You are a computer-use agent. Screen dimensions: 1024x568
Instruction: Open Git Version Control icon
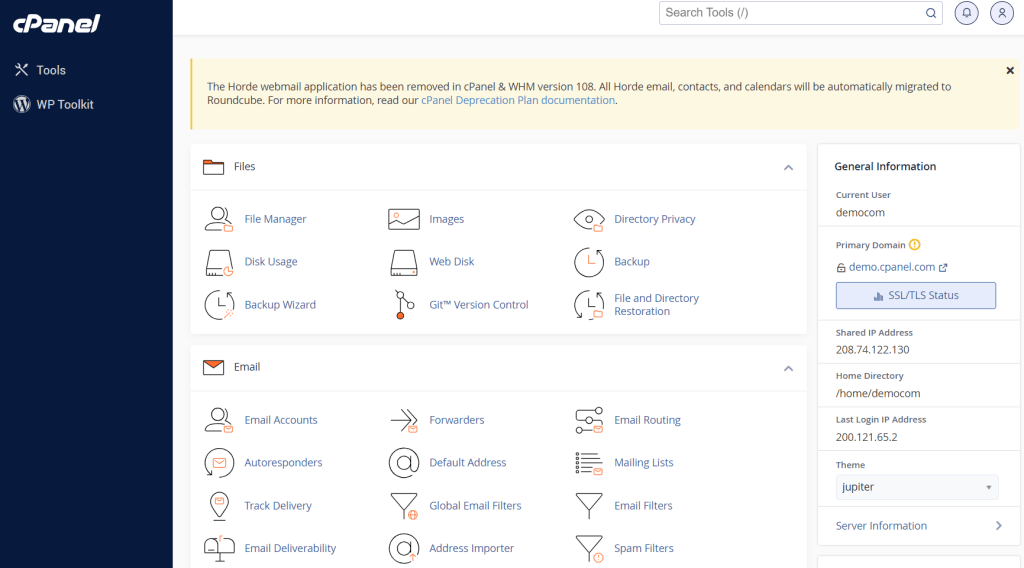tap(404, 305)
